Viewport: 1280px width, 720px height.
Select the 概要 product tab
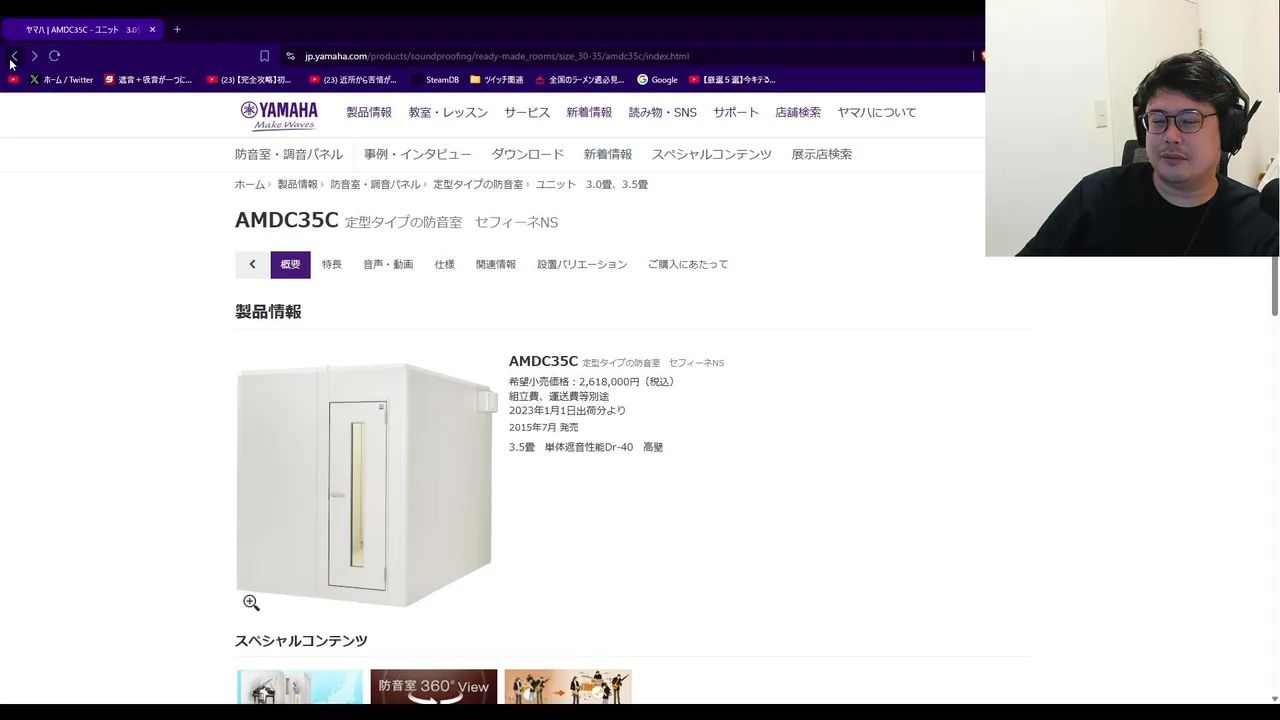click(290, 265)
